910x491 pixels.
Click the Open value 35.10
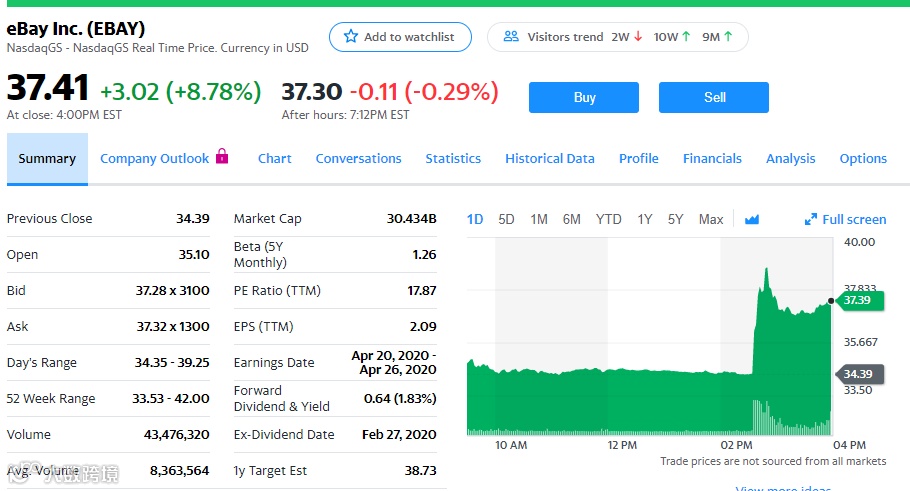pos(194,254)
